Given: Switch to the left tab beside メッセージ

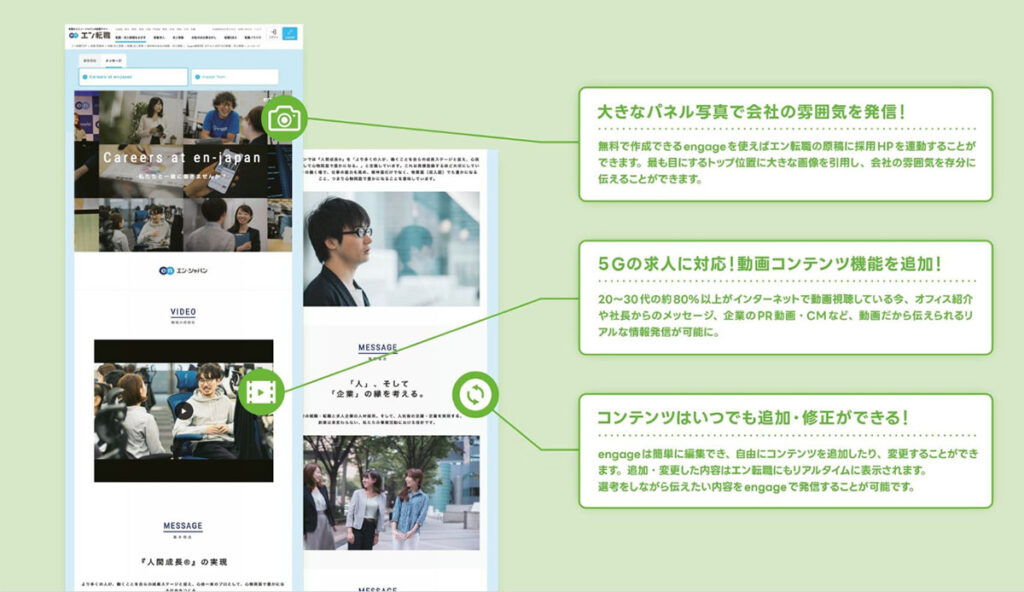Looking at the screenshot, I should [x=90, y=61].
